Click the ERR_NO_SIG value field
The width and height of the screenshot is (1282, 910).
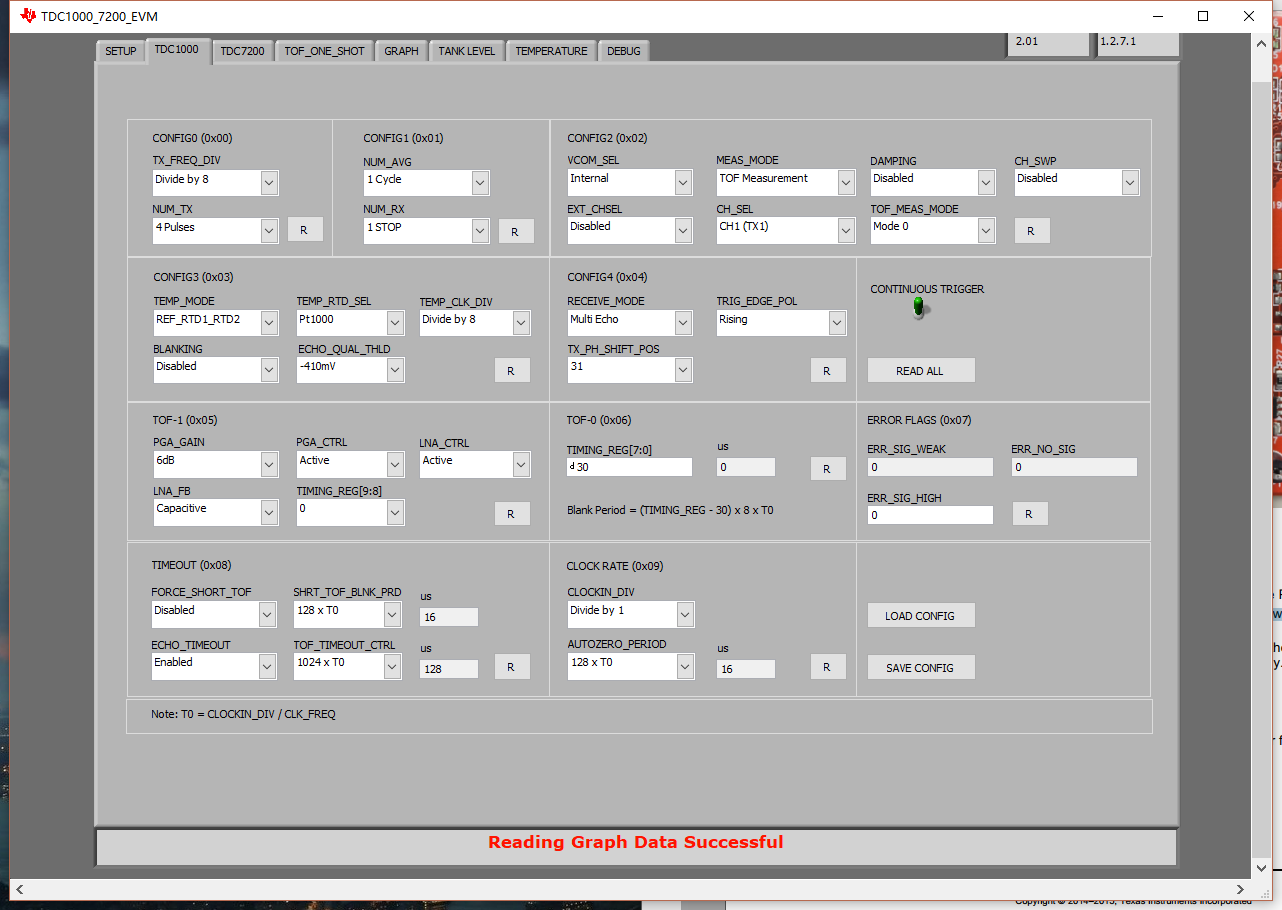click(1074, 467)
